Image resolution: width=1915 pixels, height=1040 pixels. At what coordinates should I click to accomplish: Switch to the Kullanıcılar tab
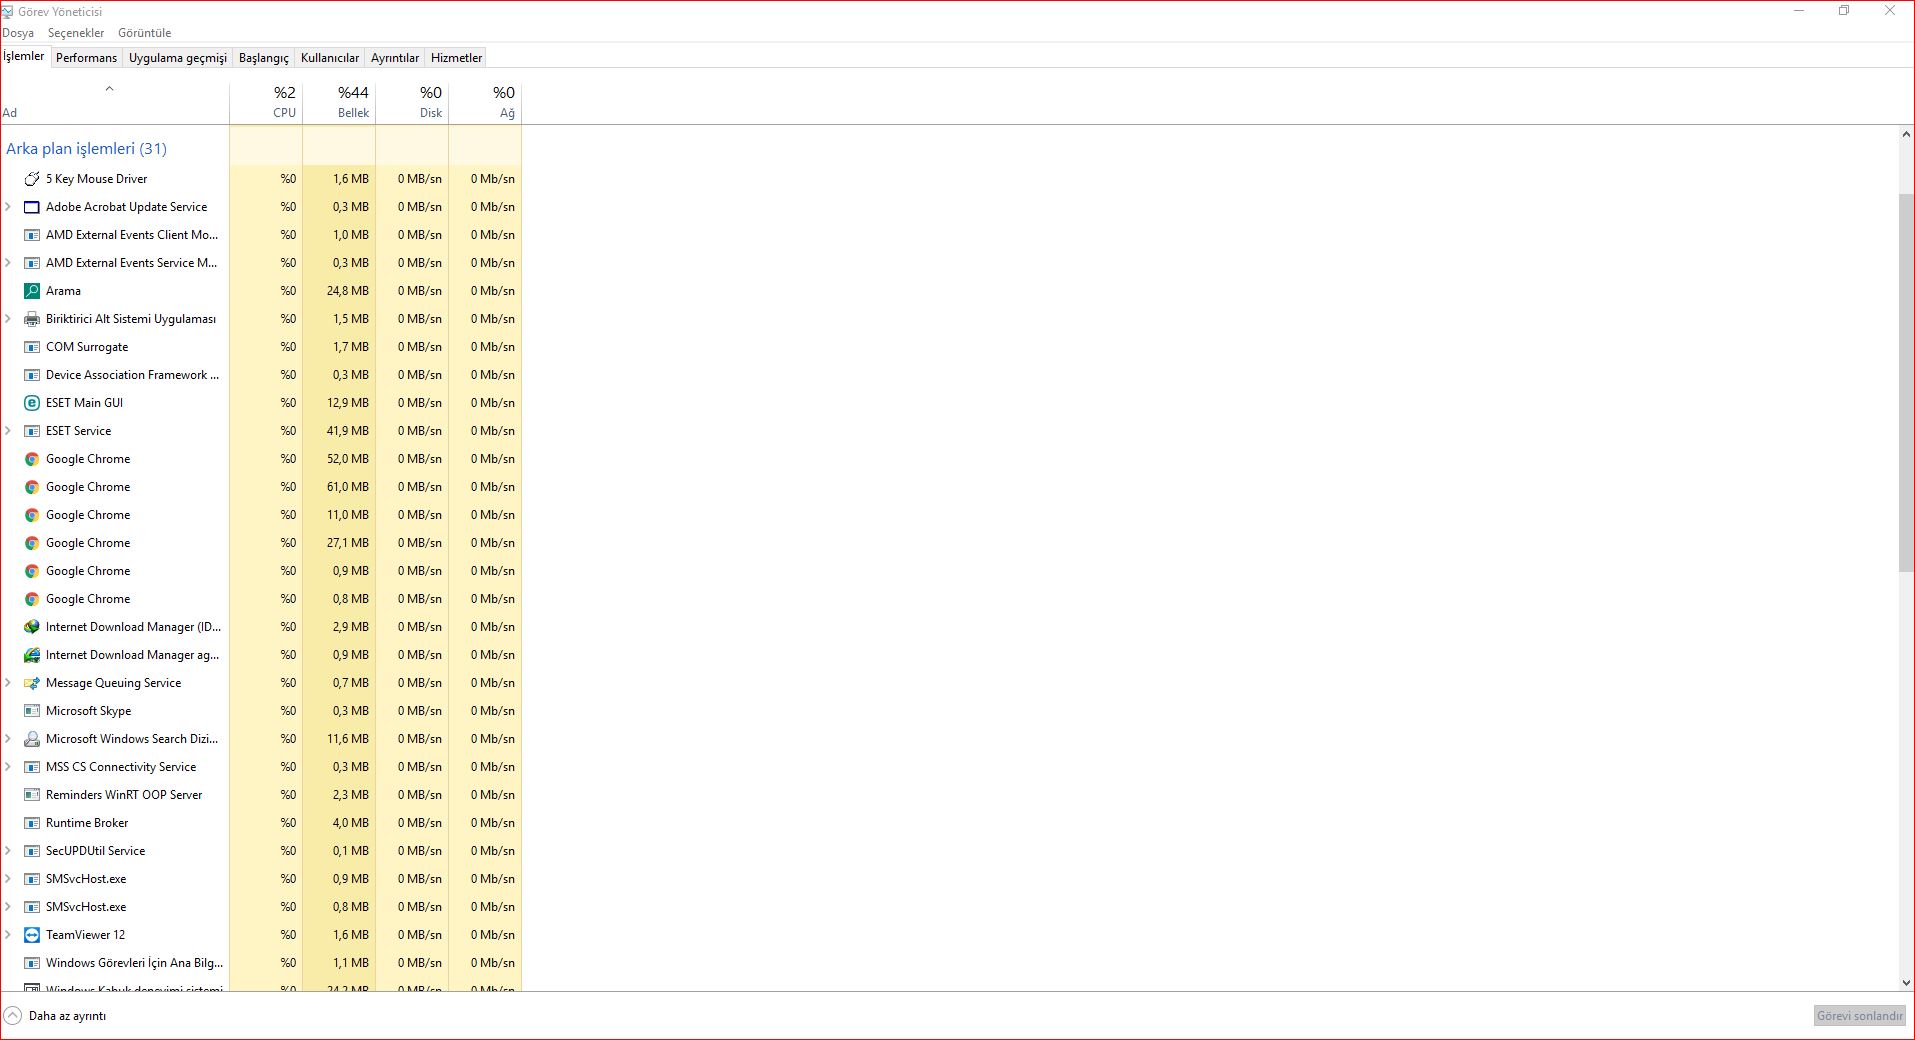point(330,58)
